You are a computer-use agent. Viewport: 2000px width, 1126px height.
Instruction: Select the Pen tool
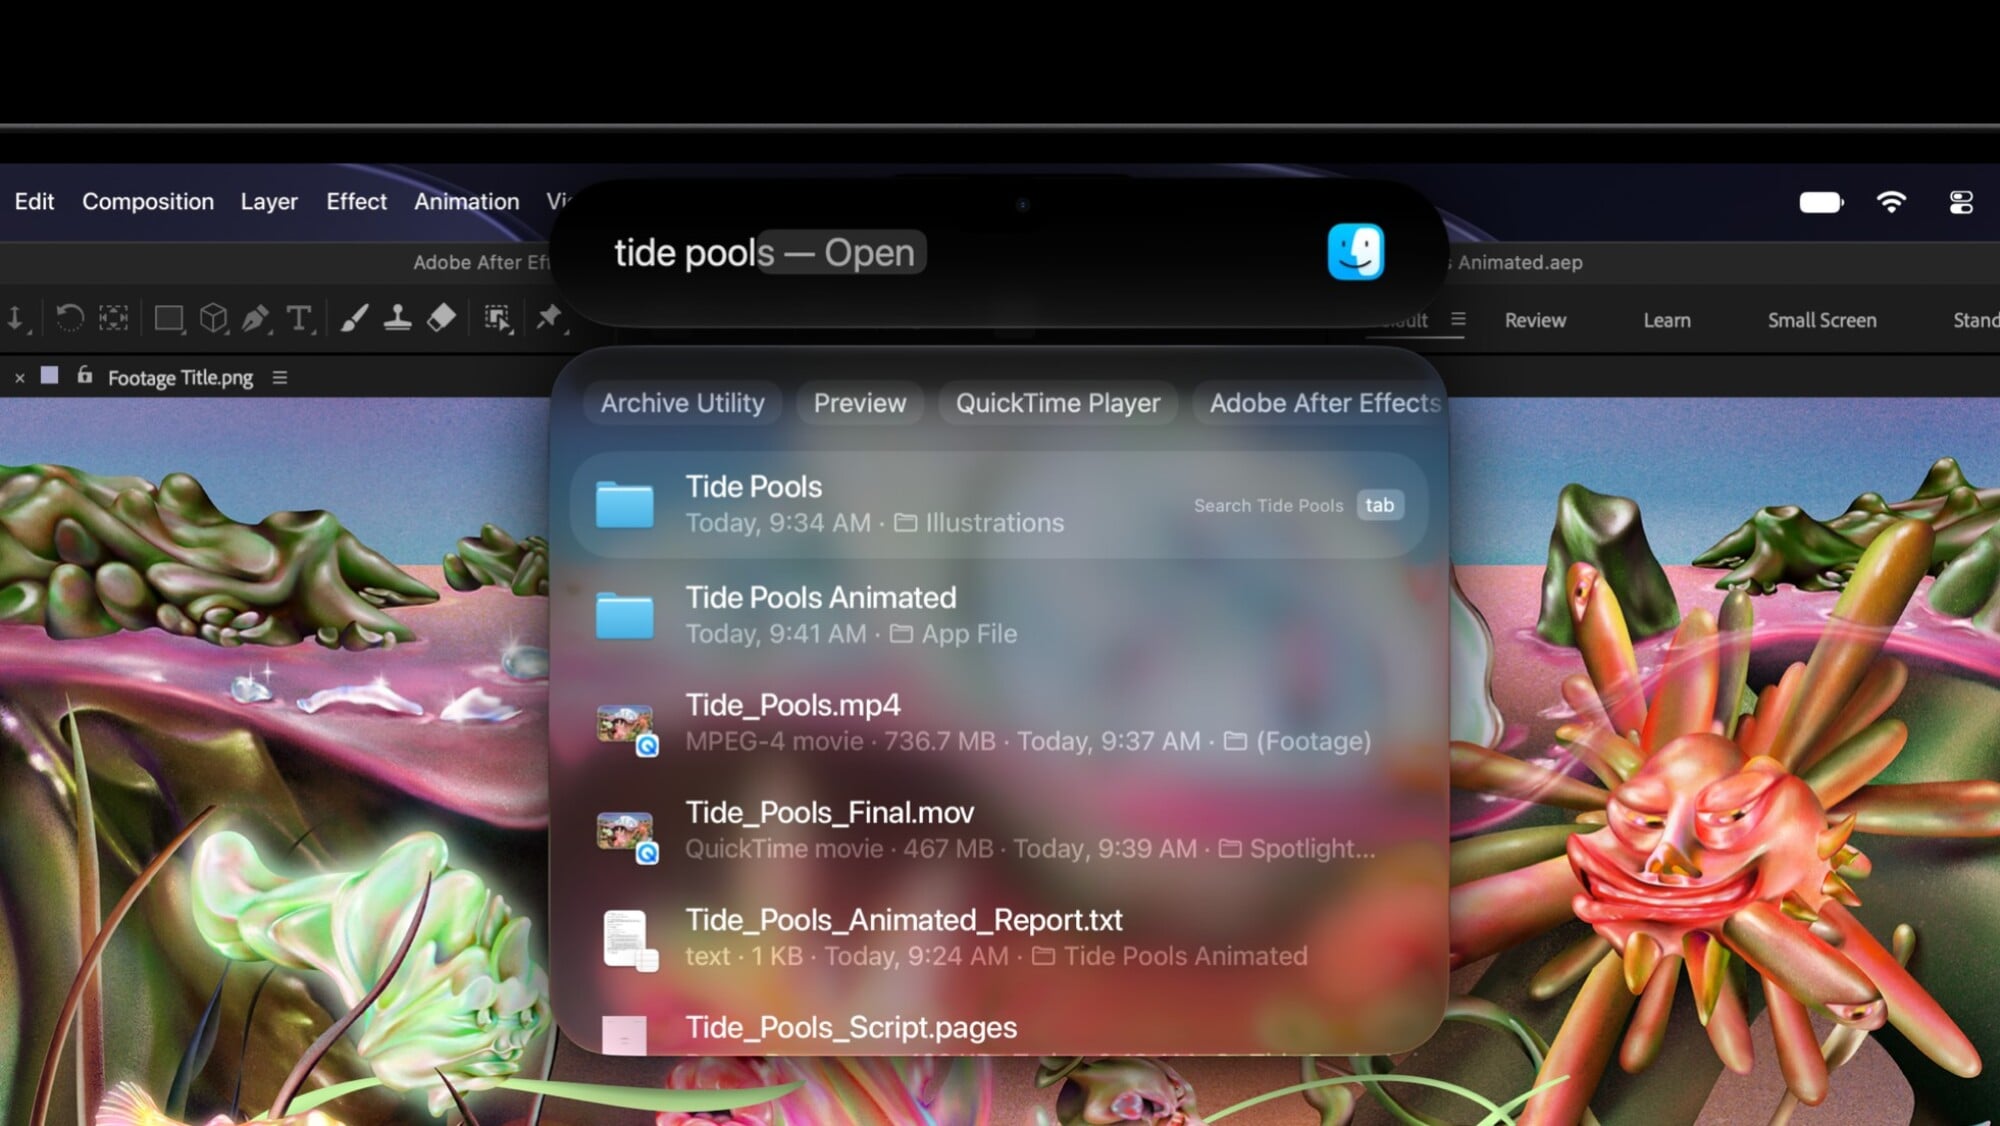256,318
